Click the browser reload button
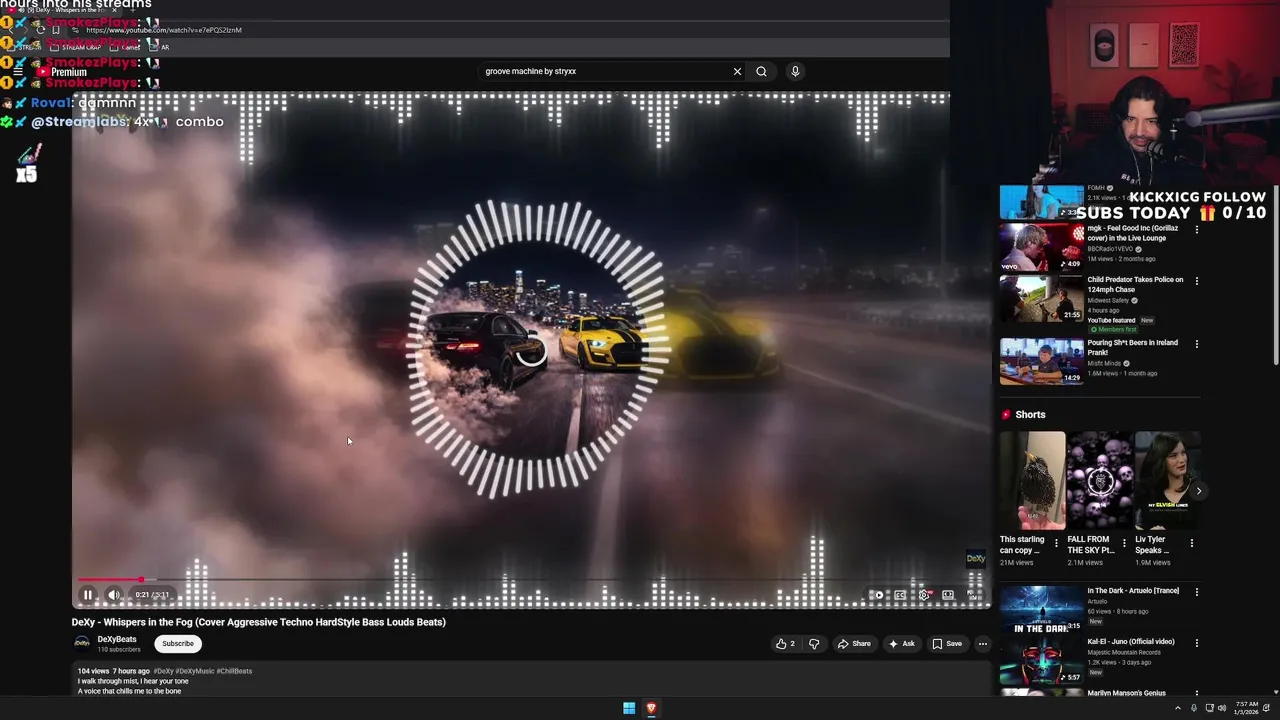The height and width of the screenshot is (720, 1280). 41,30
